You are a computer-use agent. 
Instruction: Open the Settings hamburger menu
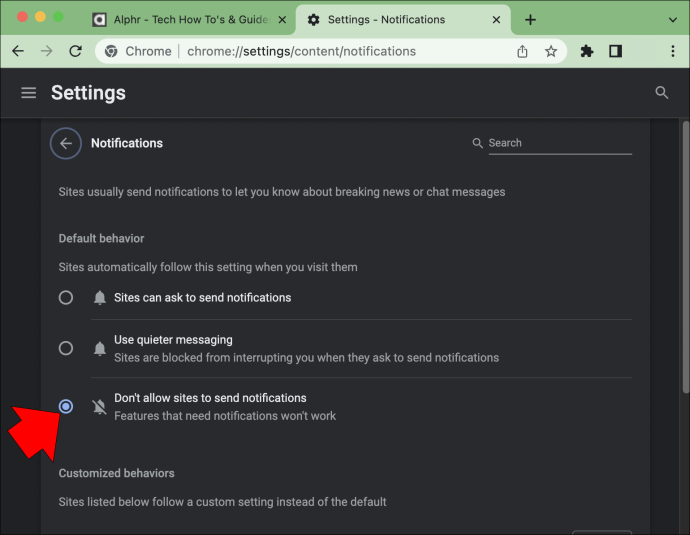(x=29, y=93)
